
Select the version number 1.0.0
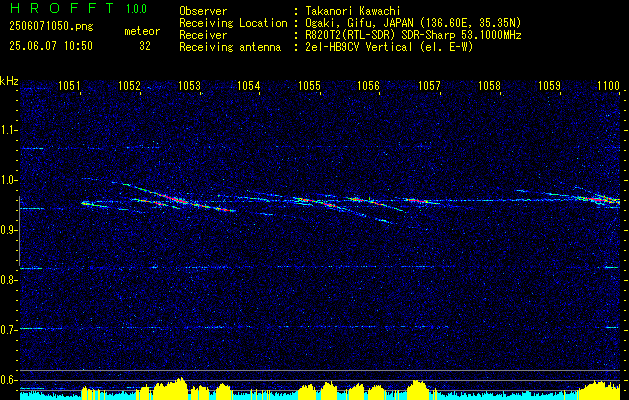(136, 8)
